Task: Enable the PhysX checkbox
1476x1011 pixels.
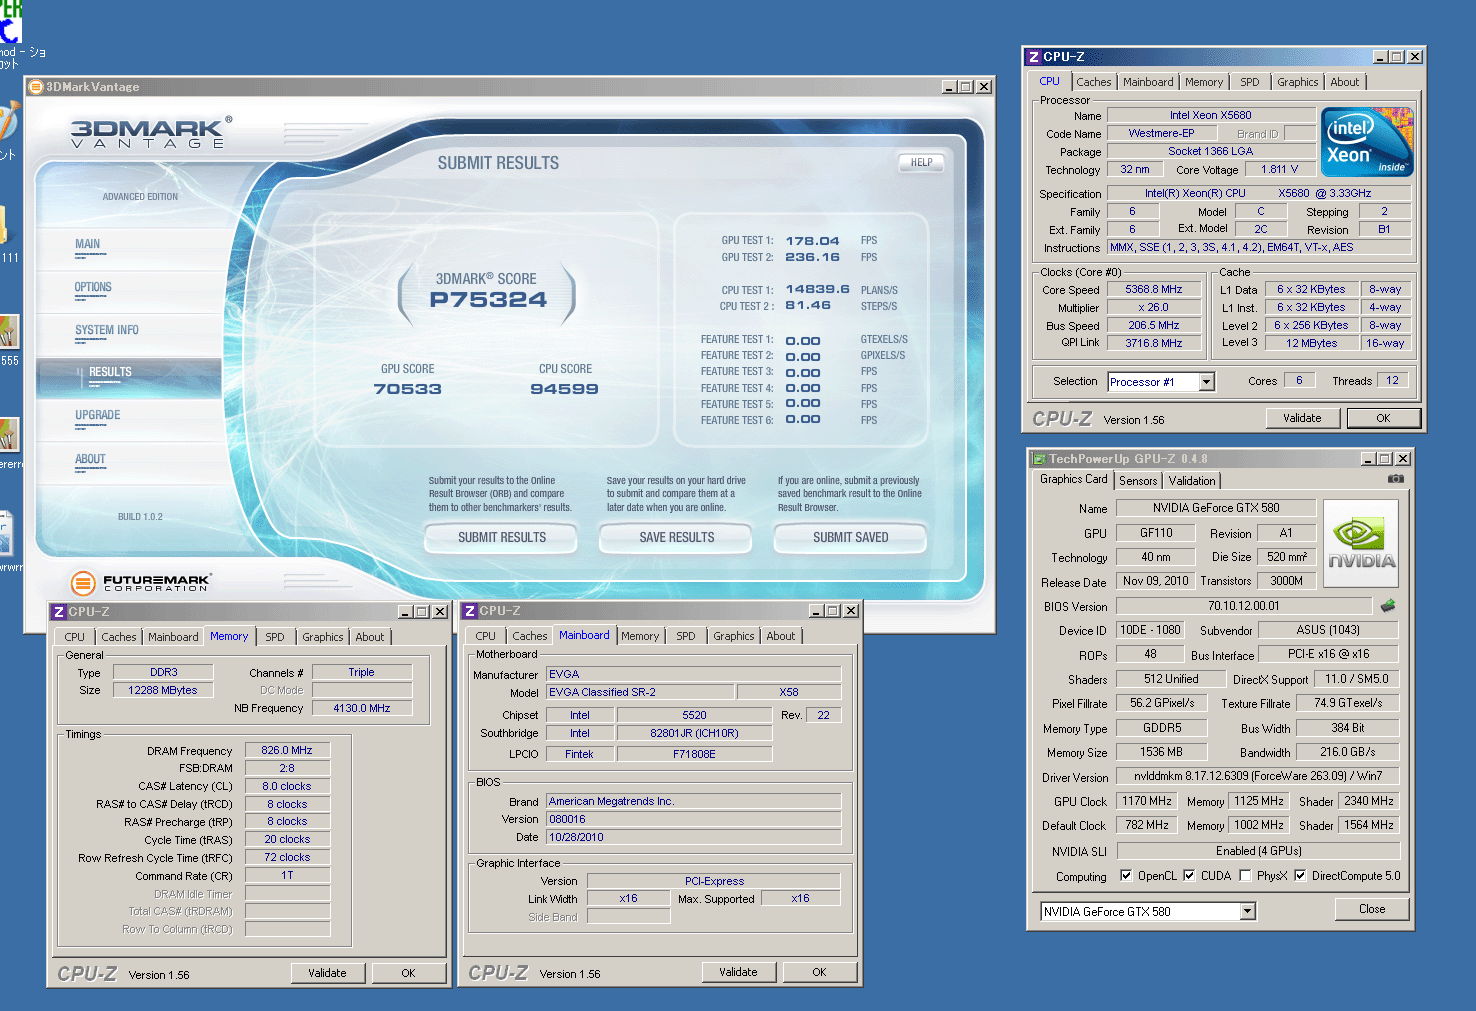Action: pyautogui.click(x=1245, y=875)
